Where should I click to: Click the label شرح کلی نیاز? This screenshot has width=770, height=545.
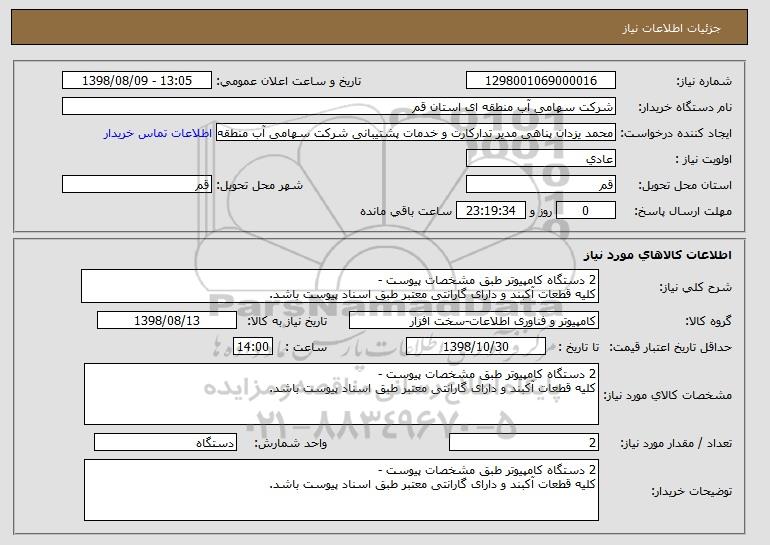tap(695, 287)
